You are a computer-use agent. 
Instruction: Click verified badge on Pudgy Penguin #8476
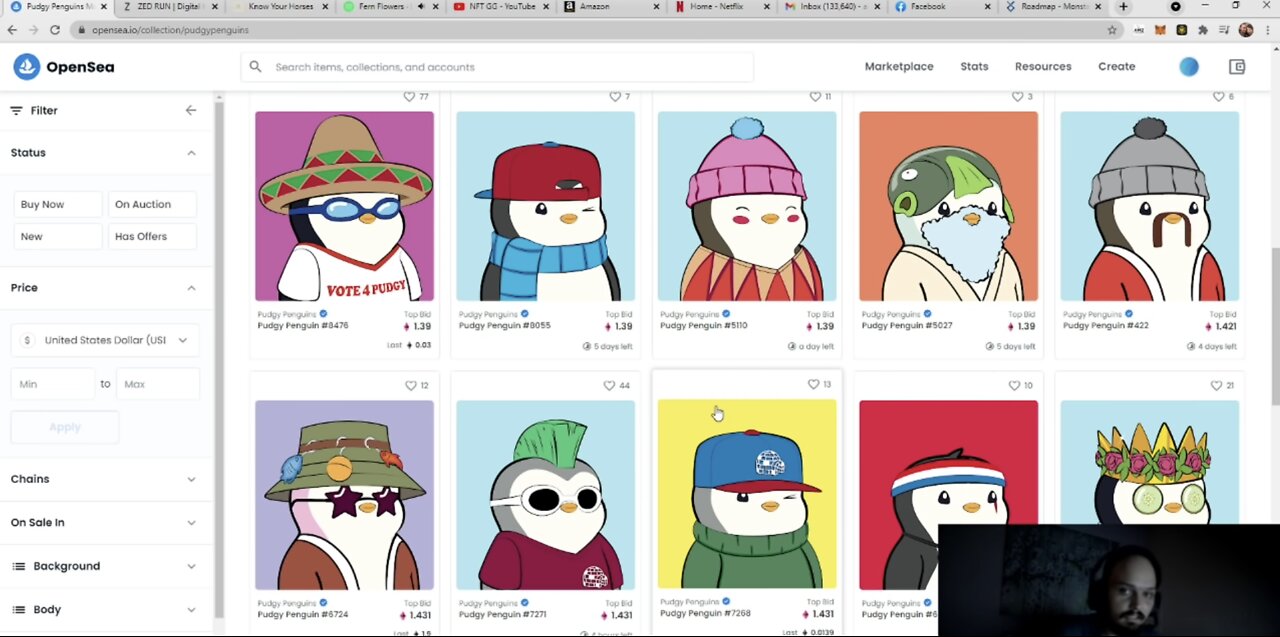click(322, 314)
